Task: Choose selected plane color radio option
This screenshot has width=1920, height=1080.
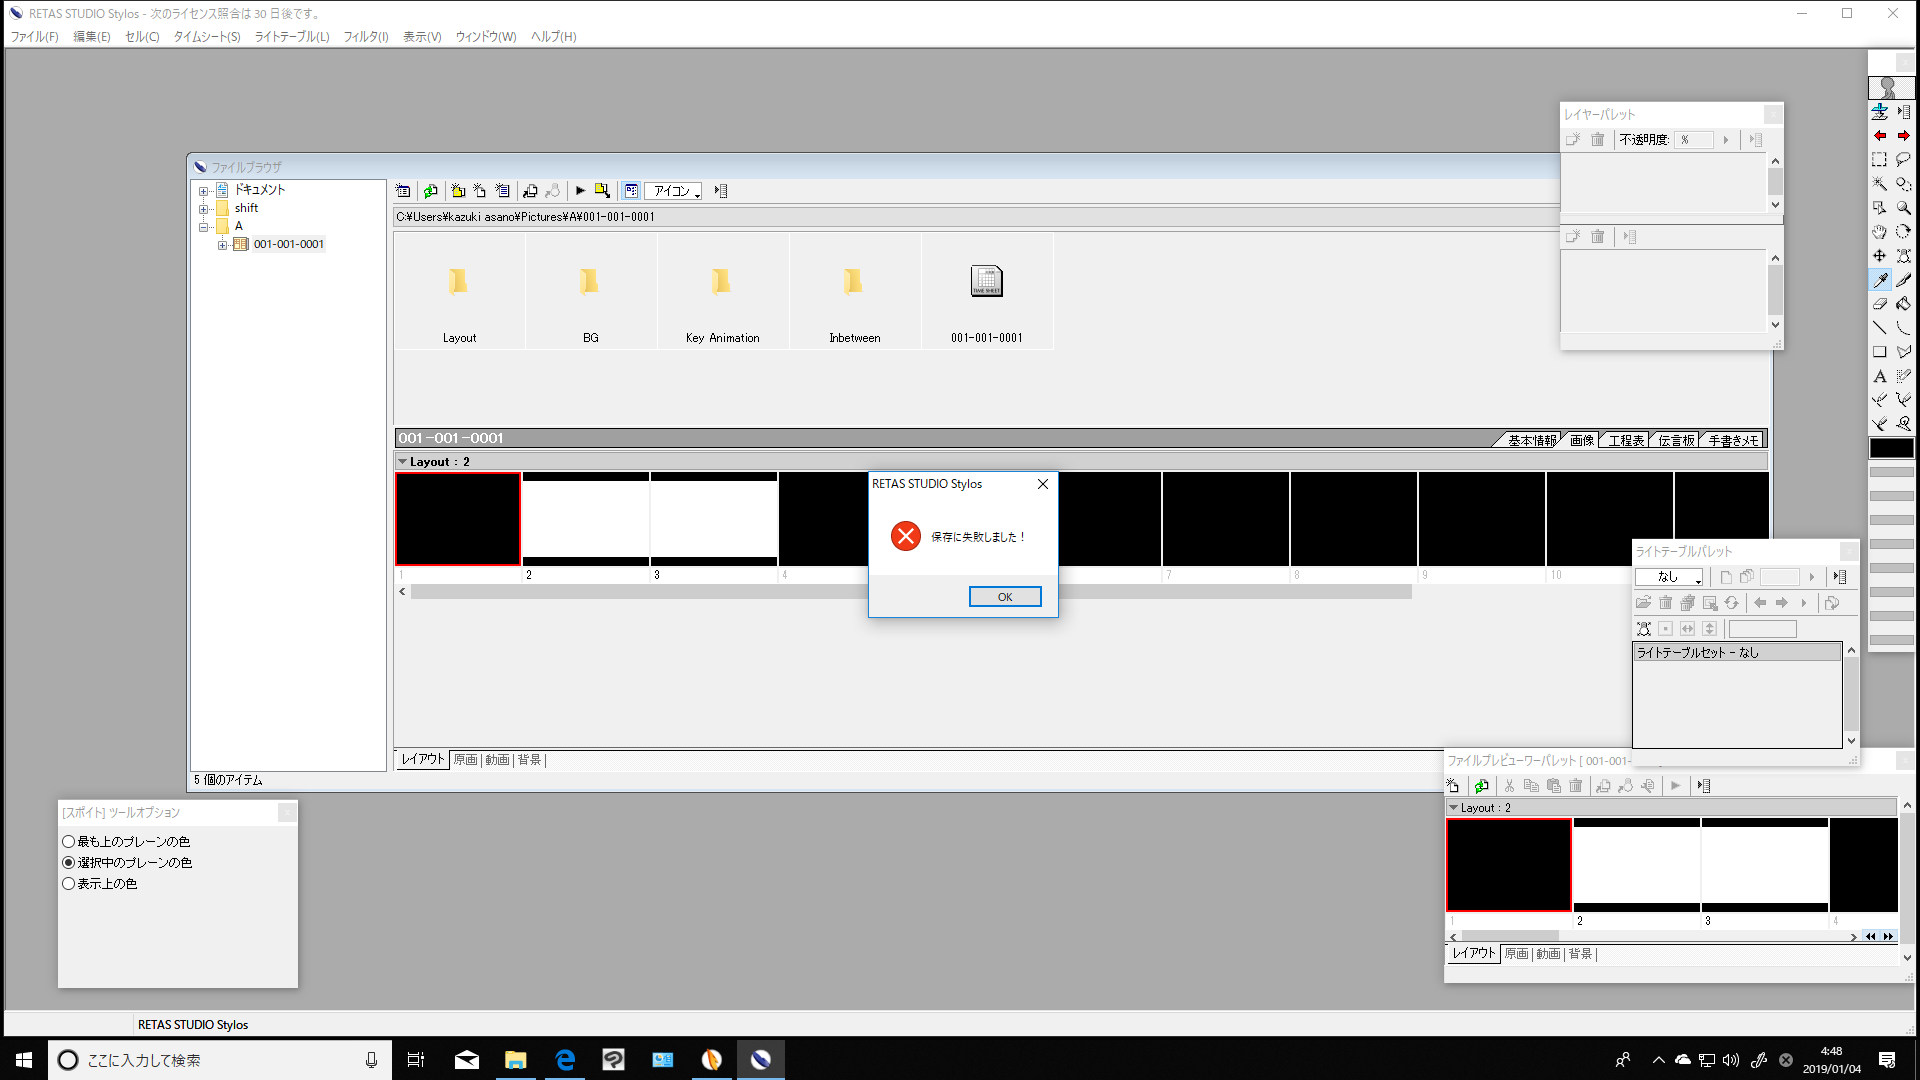Action: point(69,863)
